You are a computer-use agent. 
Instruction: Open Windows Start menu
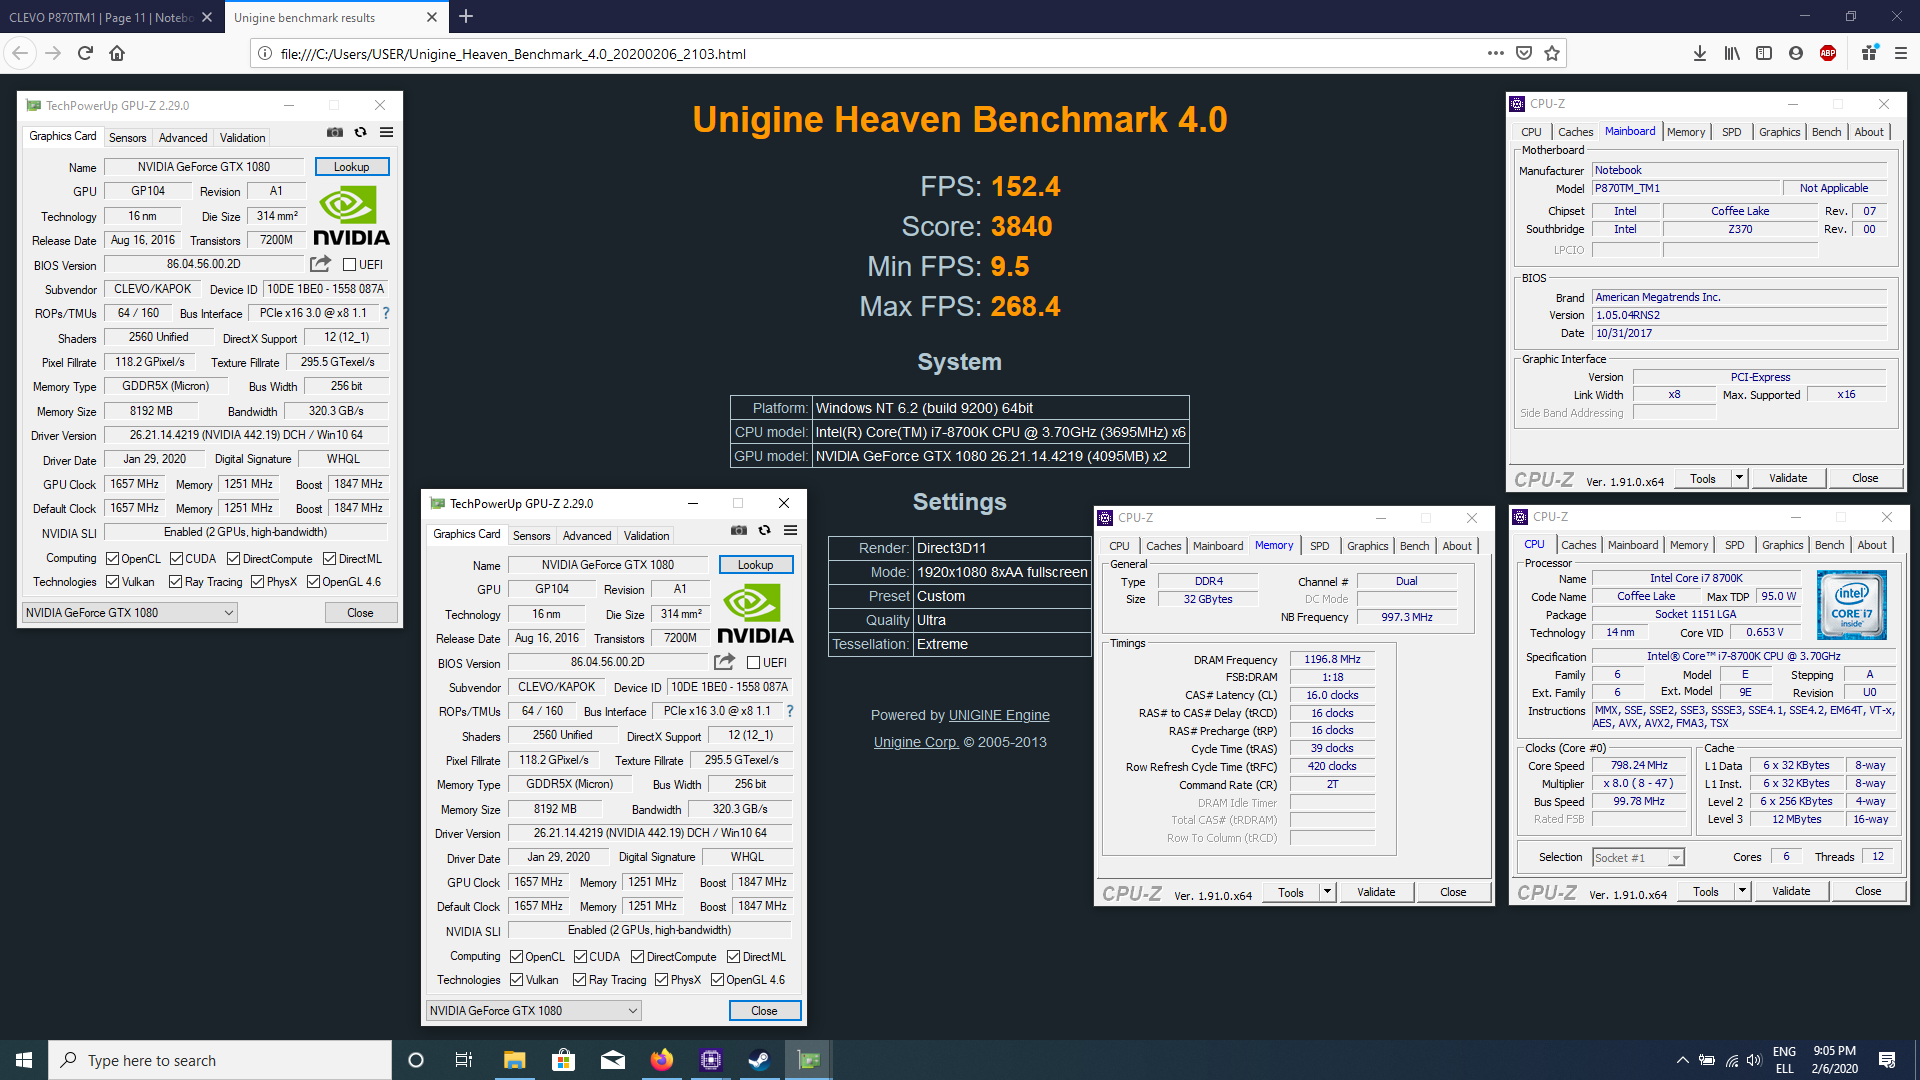pos(24,1060)
